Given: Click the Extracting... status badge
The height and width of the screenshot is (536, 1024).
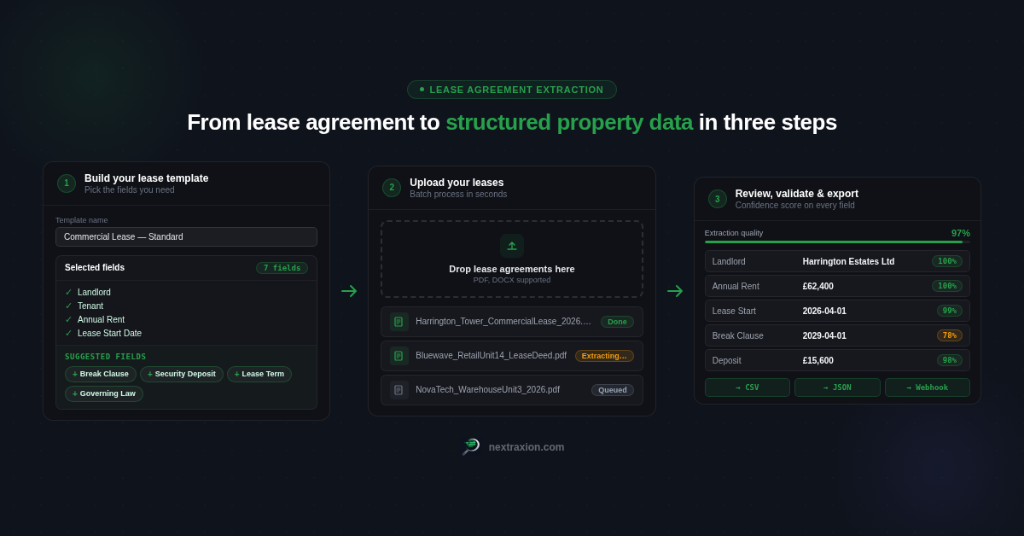Looking at the screenshot, I should [604, 356].
